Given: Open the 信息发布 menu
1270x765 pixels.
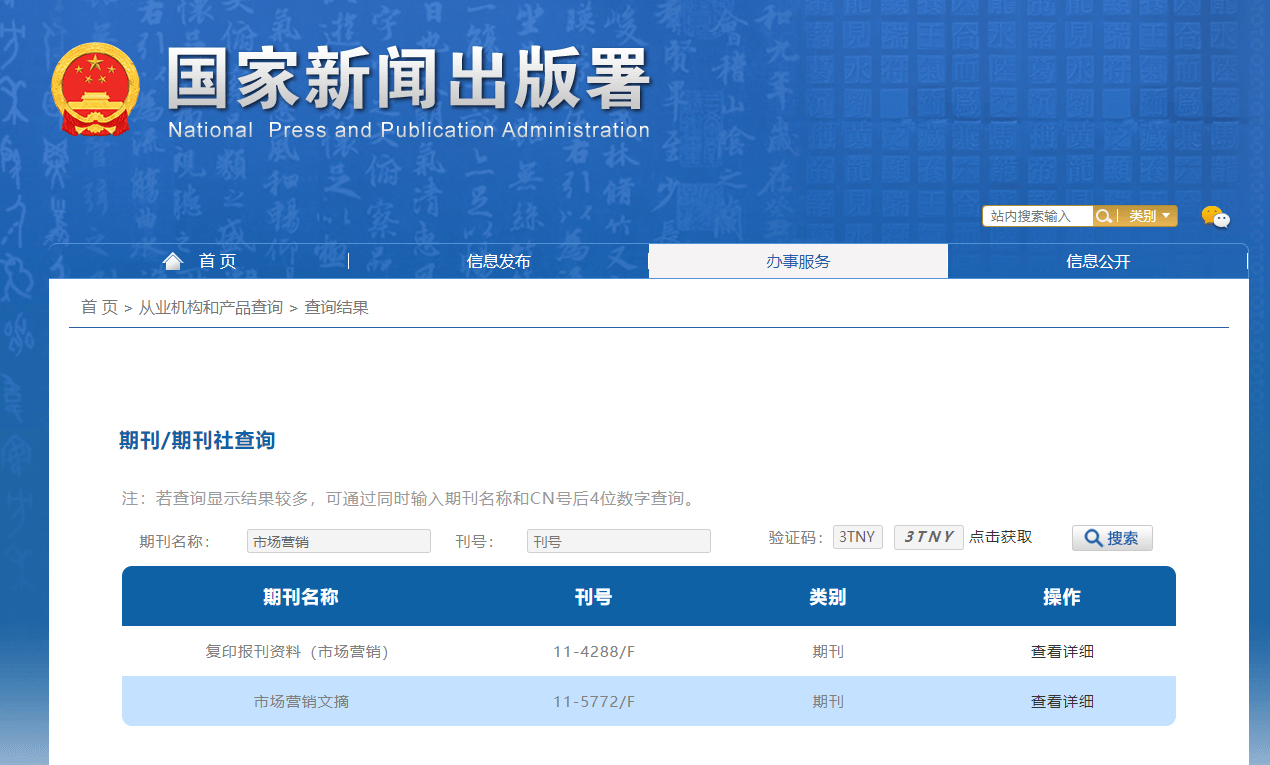Looking at the screenshot, I should (x=498, y=261).
